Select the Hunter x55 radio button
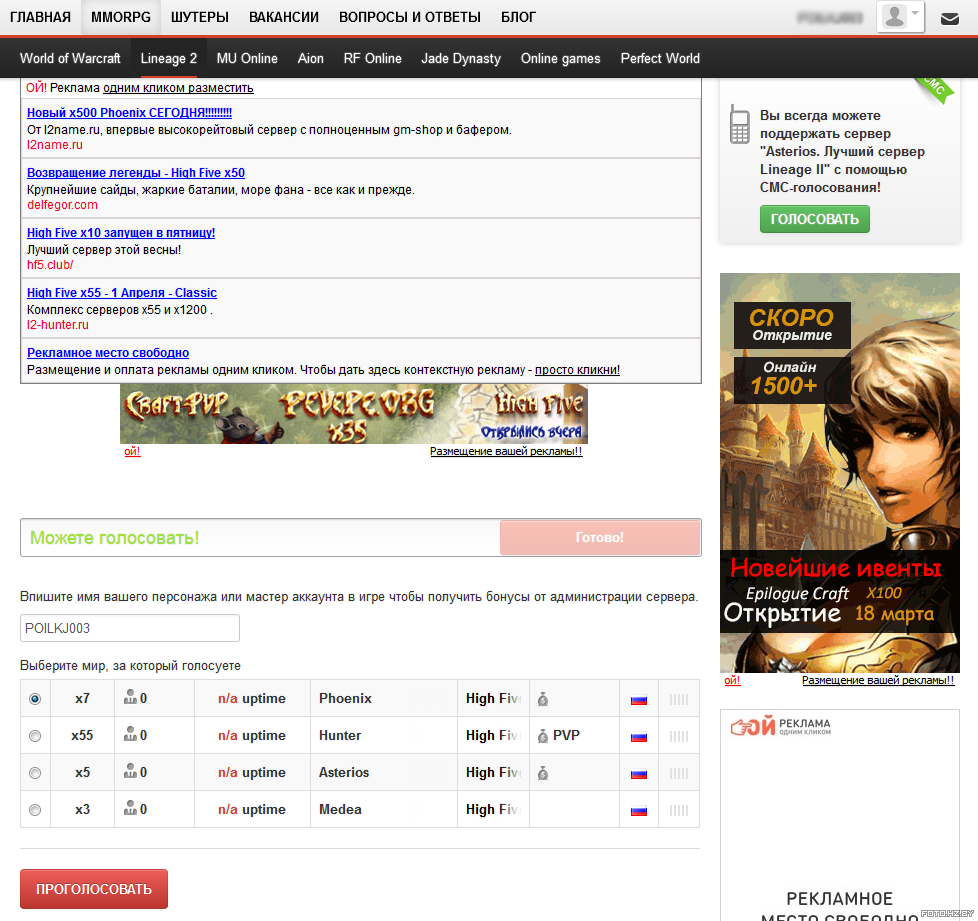This screenshot has width=978, height=921. tap(35, 736)
